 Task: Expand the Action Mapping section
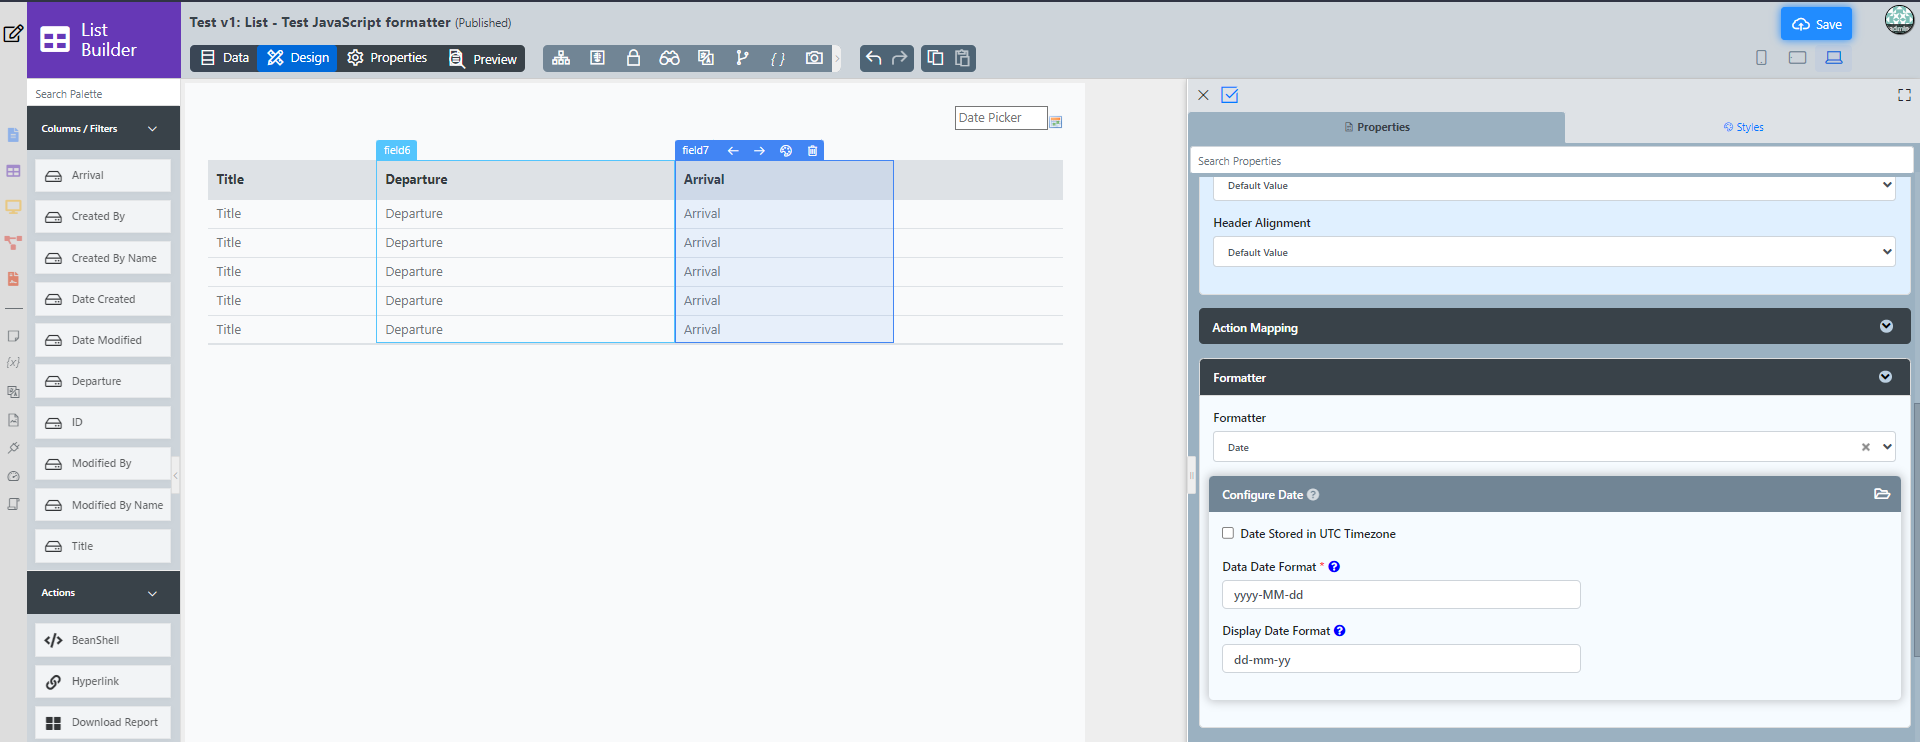tap(1886, 326)
